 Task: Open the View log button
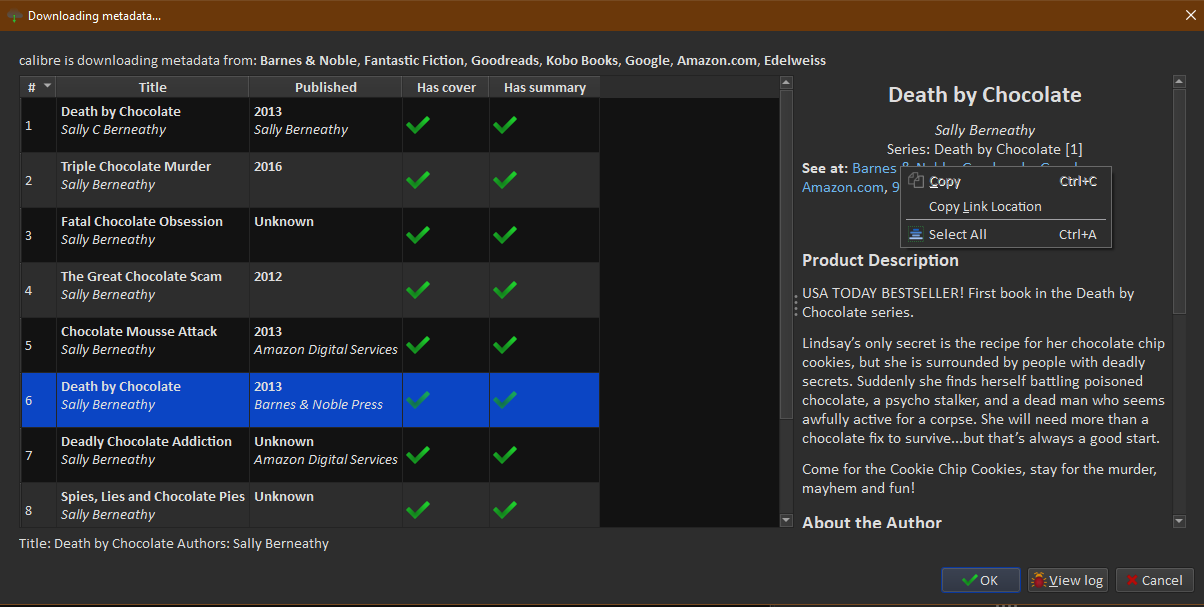(1067, 580)
